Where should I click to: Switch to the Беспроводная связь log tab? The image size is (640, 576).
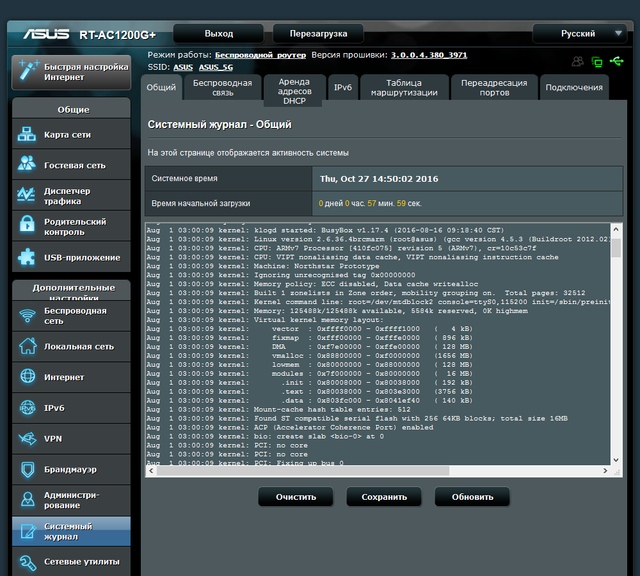click(x=220, y=87)
